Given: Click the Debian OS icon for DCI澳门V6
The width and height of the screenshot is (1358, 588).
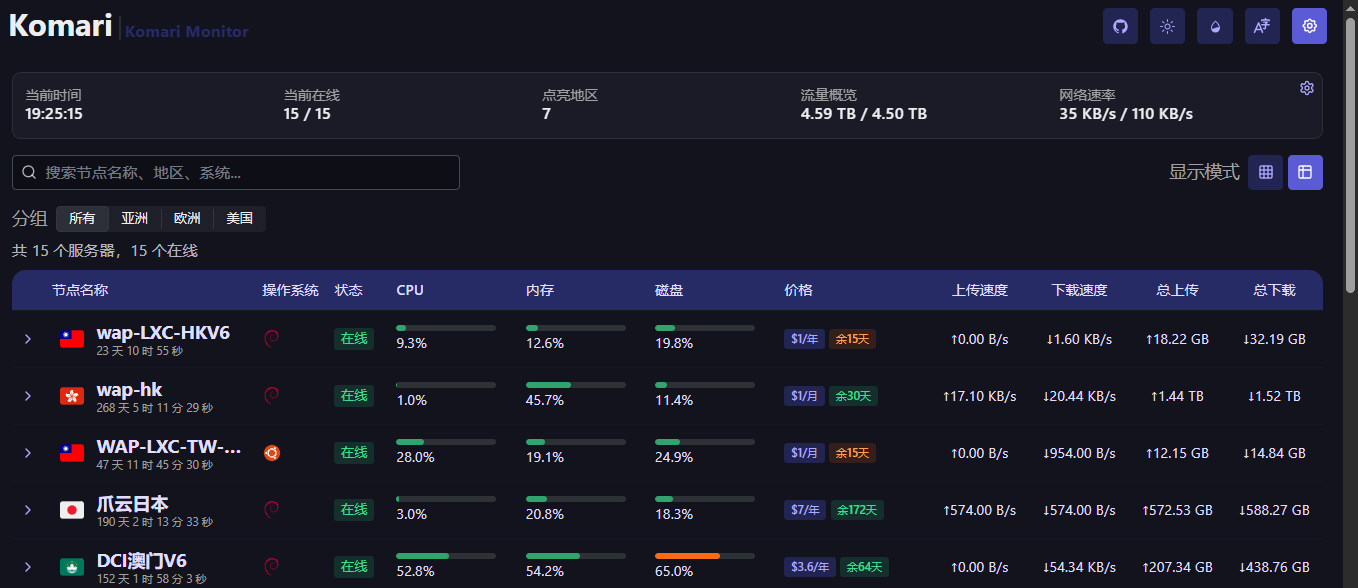Looking at the screenshot, I should click(271, 567).
